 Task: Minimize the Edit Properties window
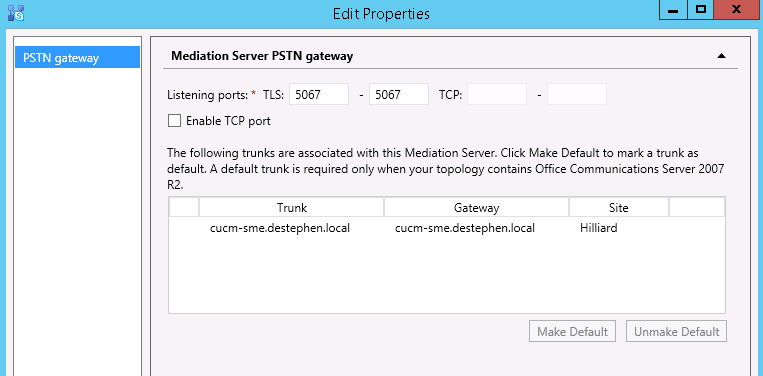tap(673, 10)
